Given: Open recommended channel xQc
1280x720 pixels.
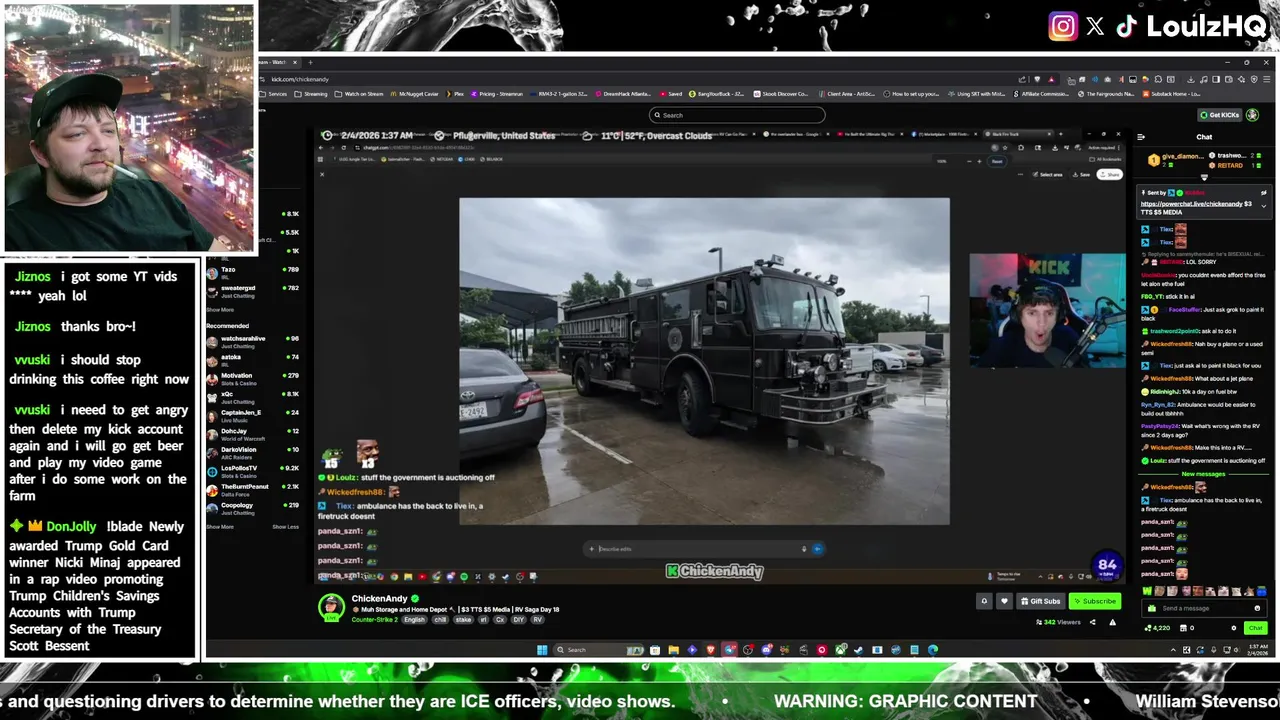Looking at the screenshot, I should (x=253, y=396).
